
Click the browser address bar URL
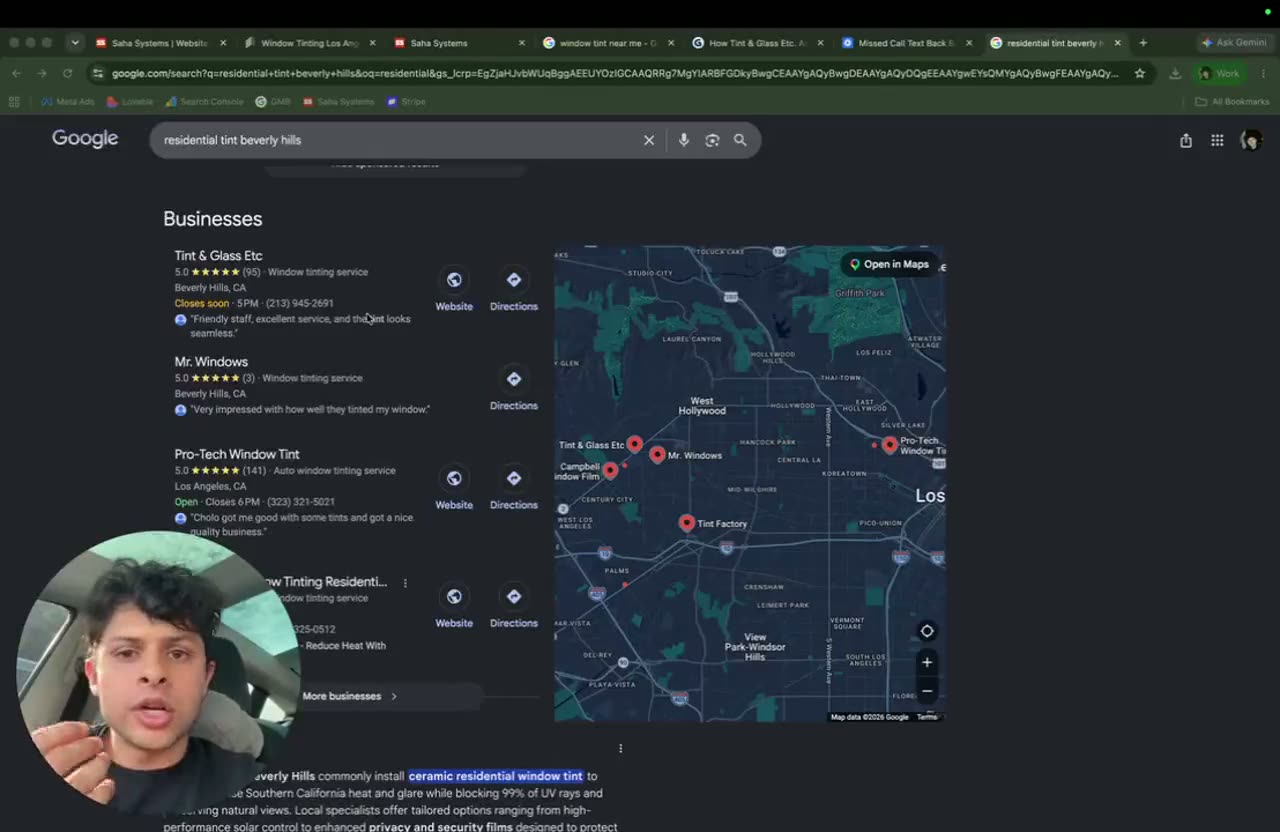[615, 73]
